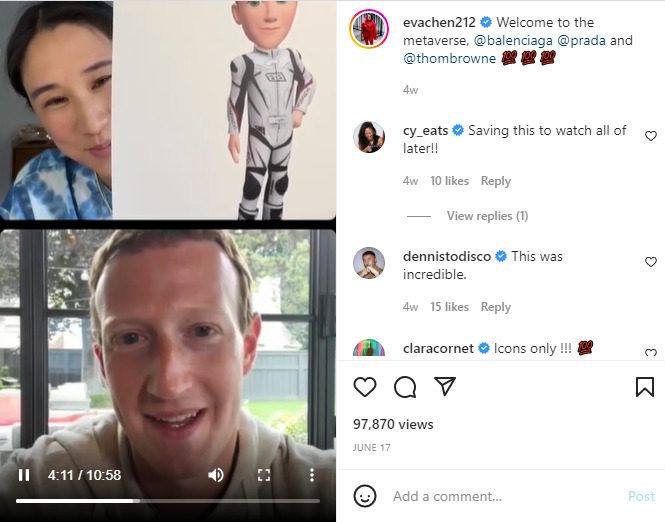Open the video three-dot options menu

point(312,475)
